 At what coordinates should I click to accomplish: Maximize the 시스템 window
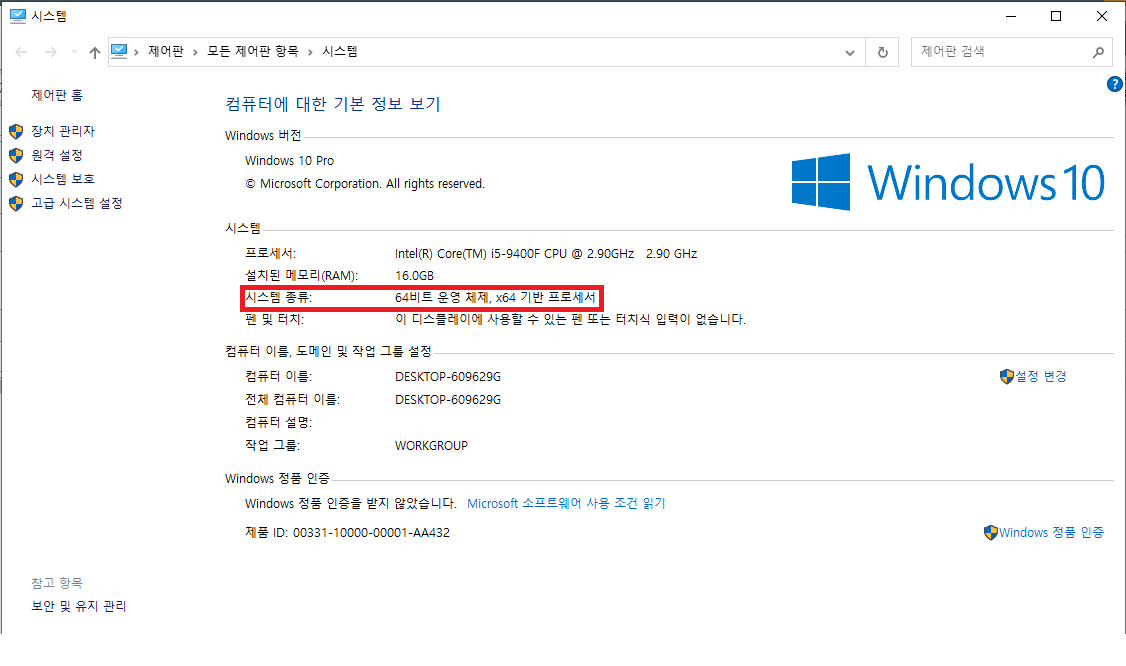click(1056, 16)
